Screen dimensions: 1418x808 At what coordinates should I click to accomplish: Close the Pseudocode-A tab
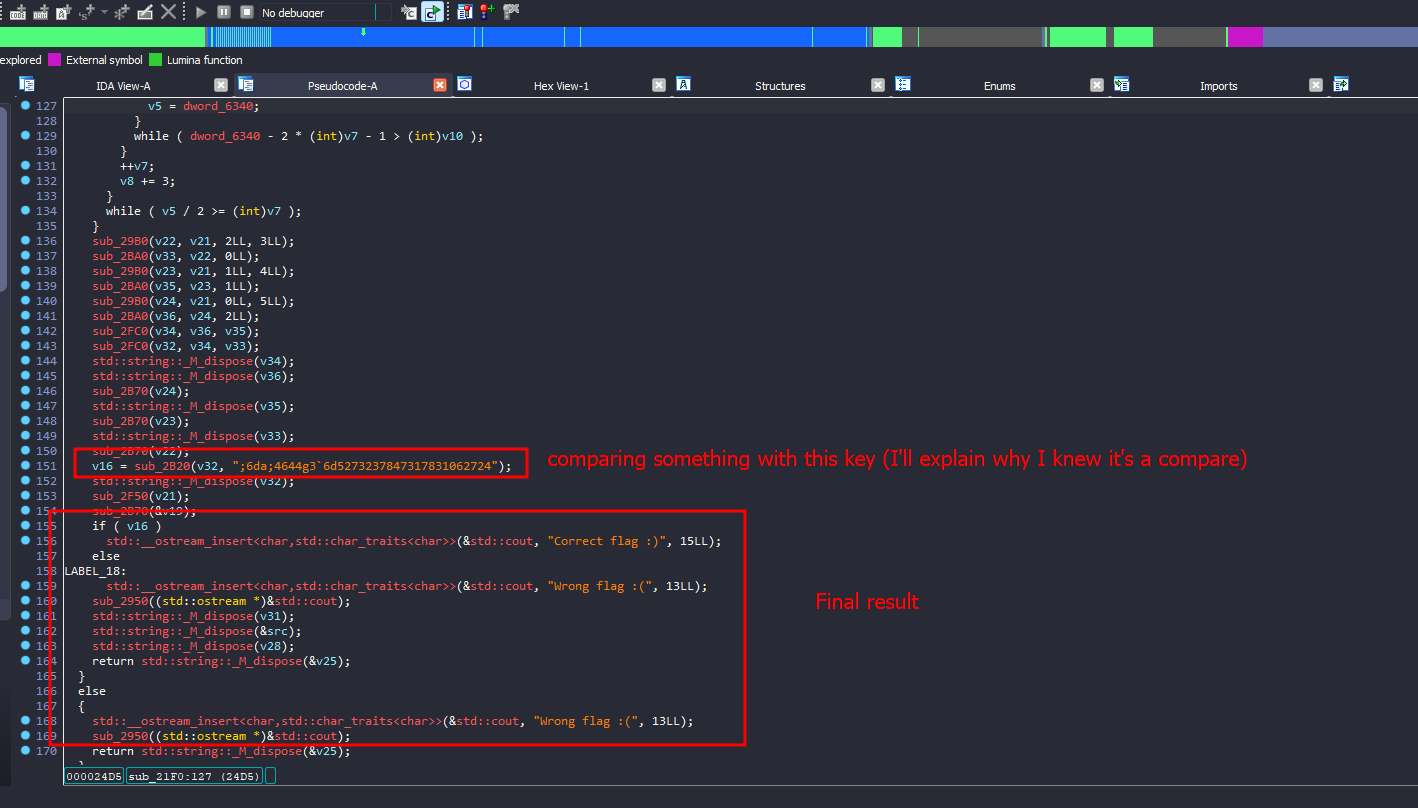tap(440, 86)
